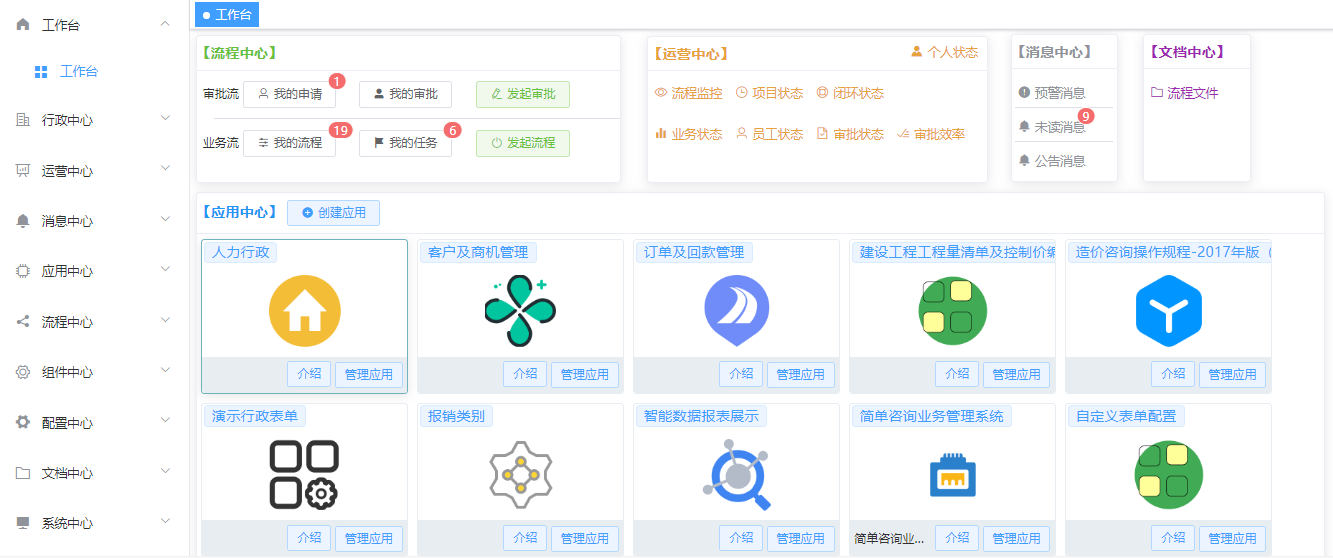Click the 订单及回款管理 blue pin icon
Viewport: 1333px width, 558px height.
click(x=736, y=311)
